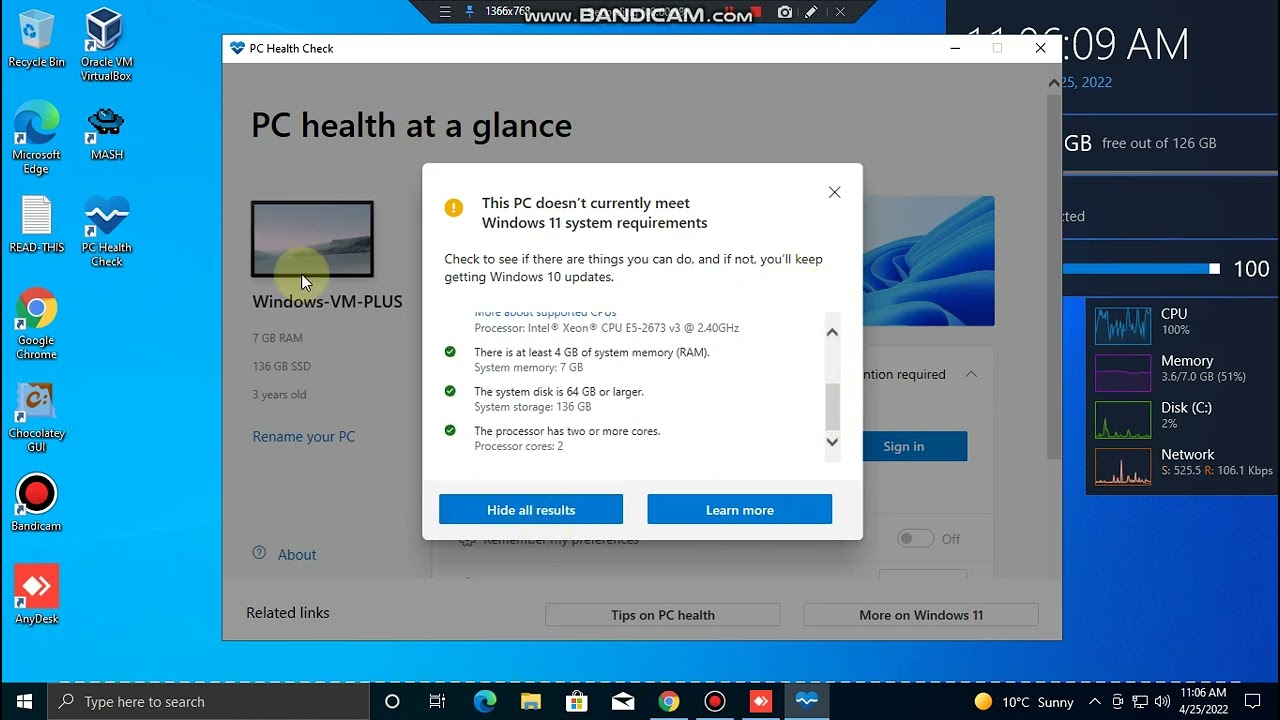Open the 10°C Sunny weather widget

pos(1024,701)
